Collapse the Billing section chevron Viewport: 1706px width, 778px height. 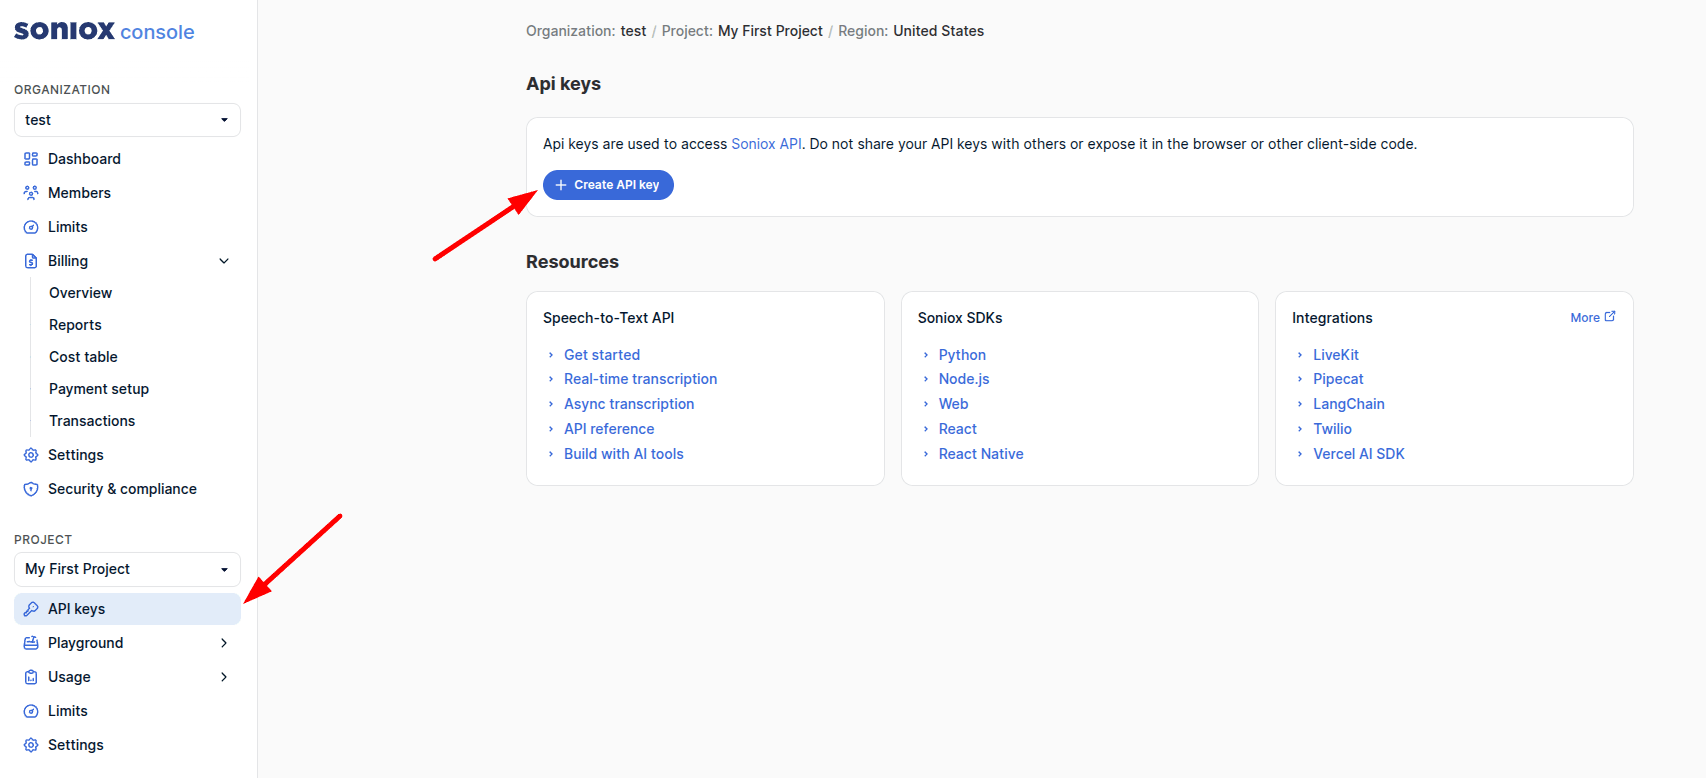pos(224,261)
